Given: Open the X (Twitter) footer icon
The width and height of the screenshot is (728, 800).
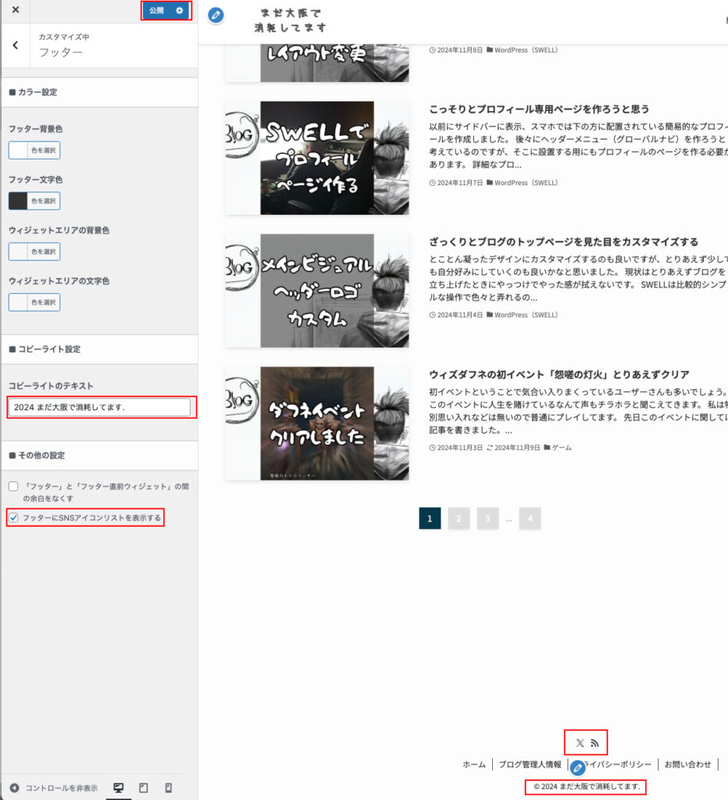Looking at the screenshot, I should tap(580, 743).
